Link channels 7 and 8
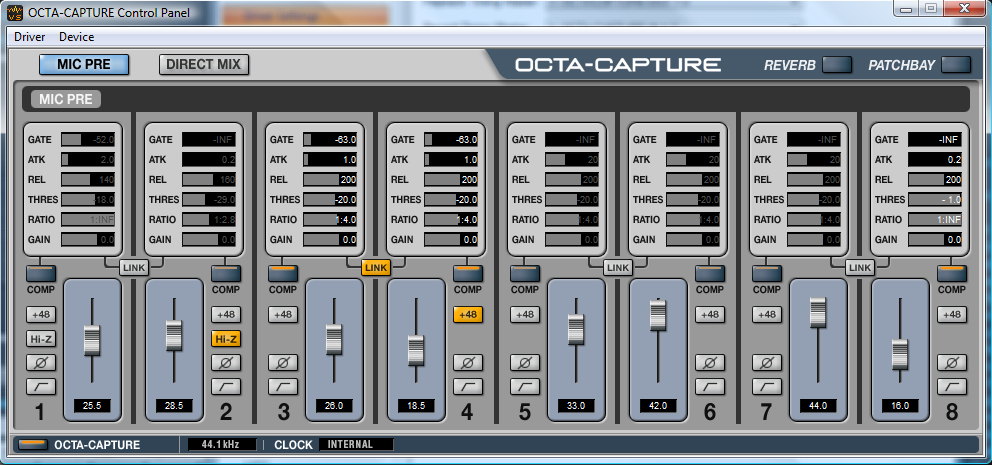 (859, 267)
